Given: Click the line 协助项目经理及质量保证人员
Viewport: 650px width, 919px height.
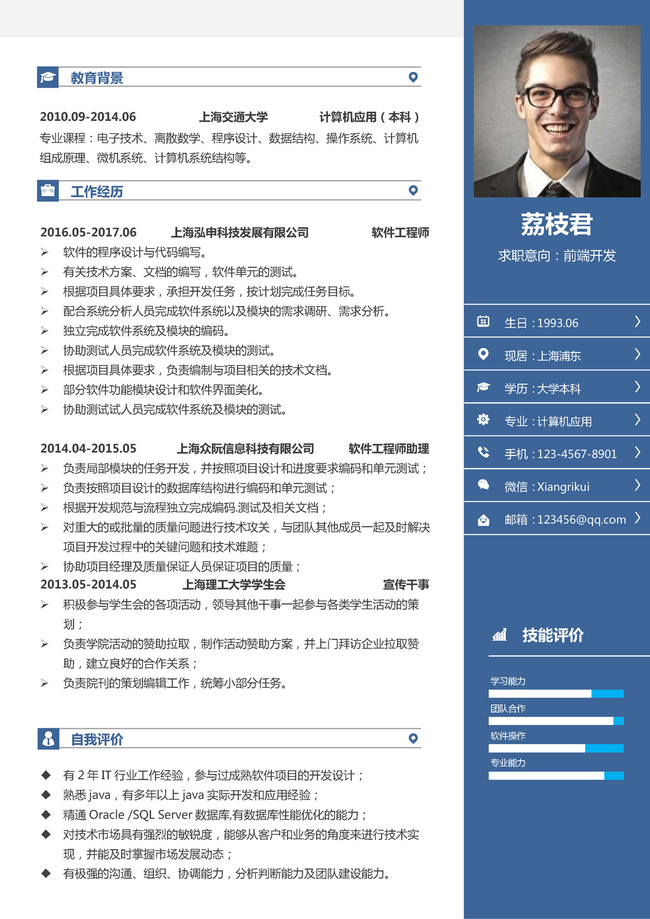Looking at the screenshot, I should click(182, 566).
